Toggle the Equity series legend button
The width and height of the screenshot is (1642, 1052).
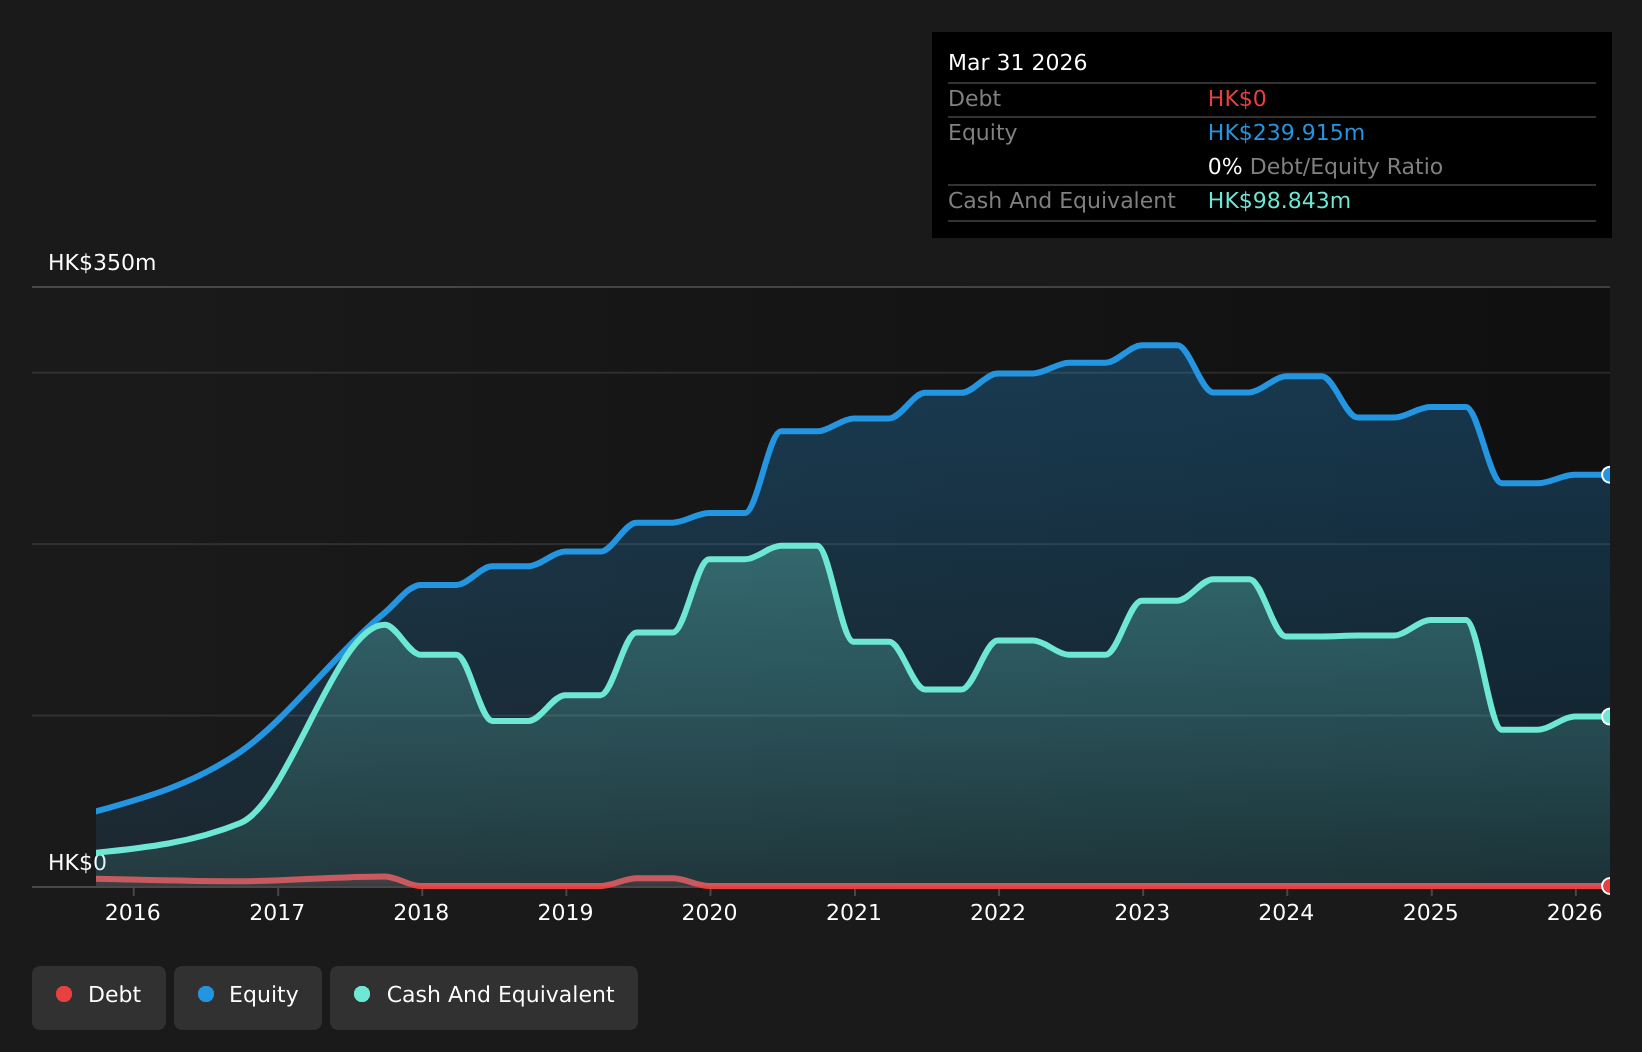[248, 997]
